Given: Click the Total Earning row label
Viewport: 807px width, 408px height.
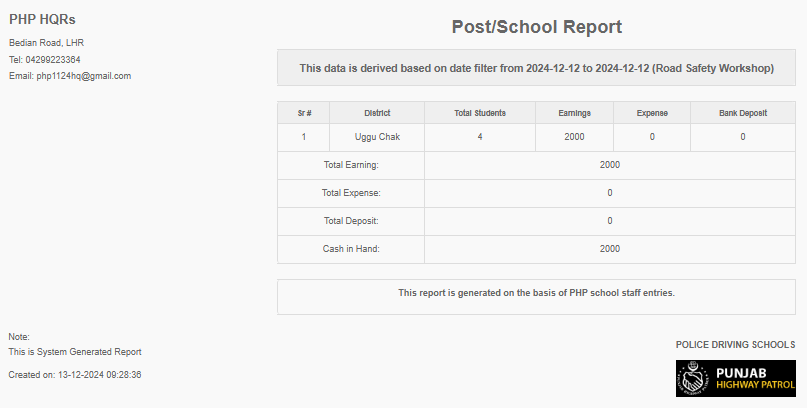Looking at the screenshot, I should click(x=351, y=165).
